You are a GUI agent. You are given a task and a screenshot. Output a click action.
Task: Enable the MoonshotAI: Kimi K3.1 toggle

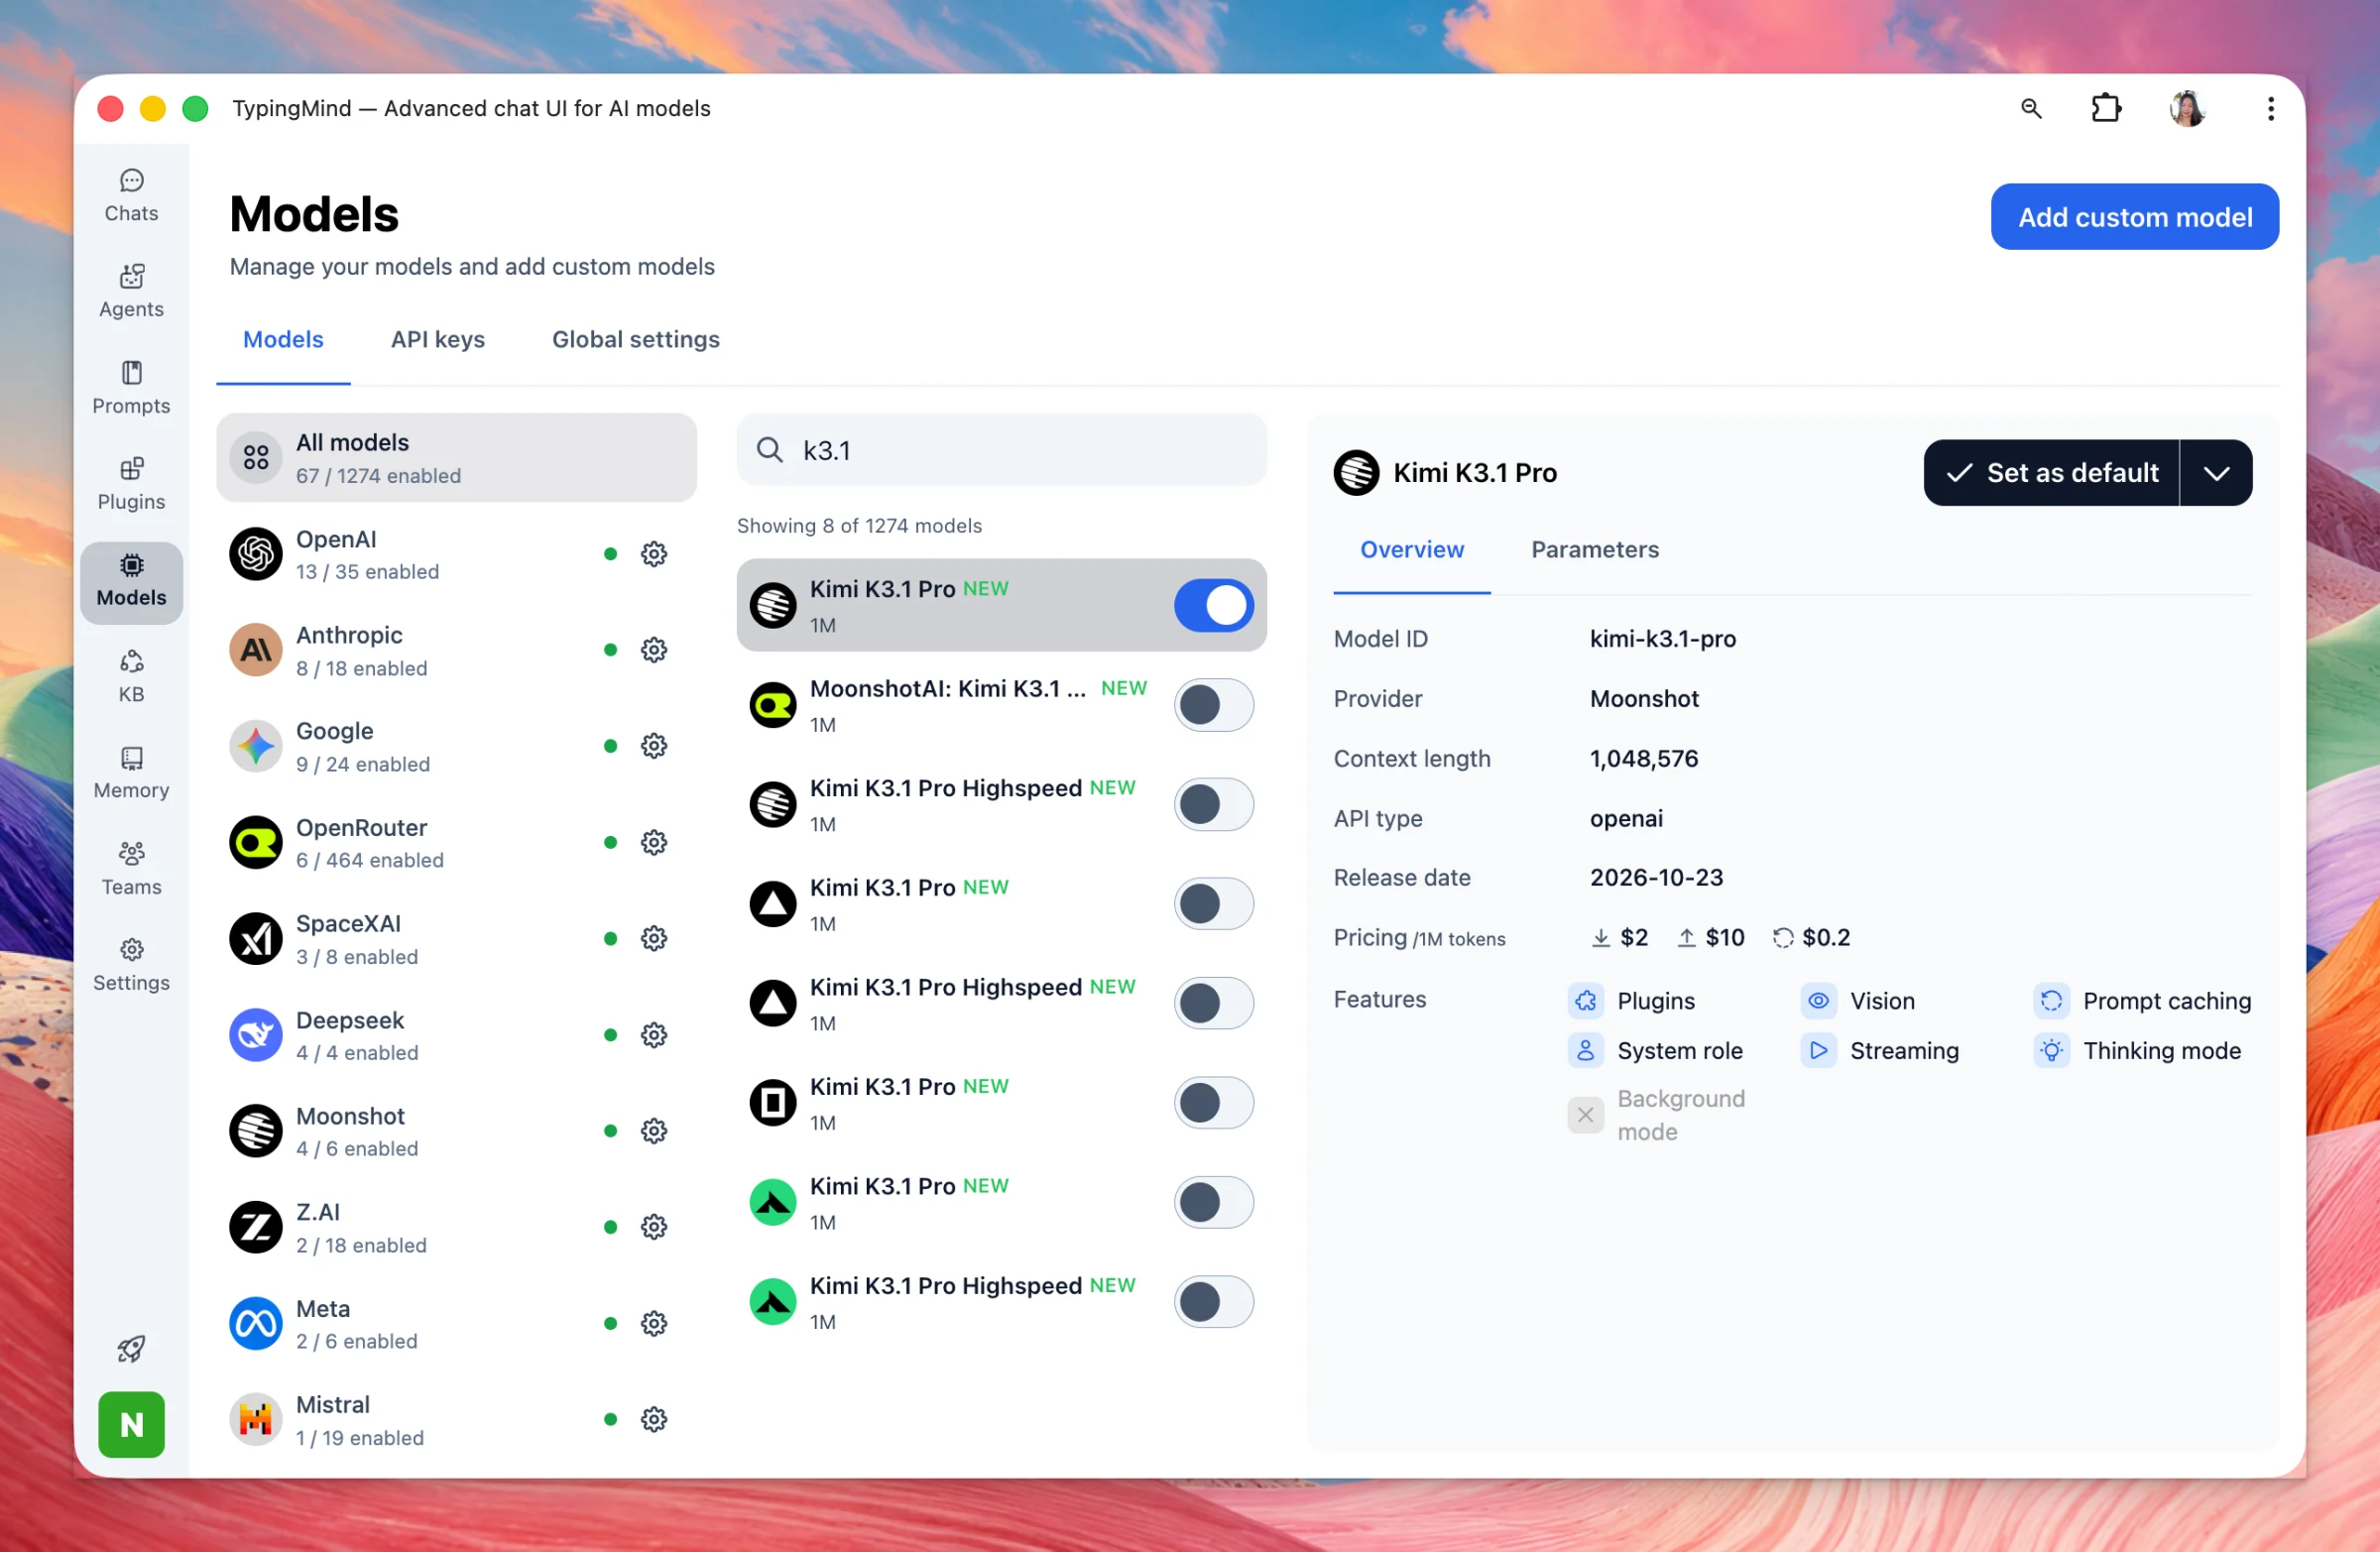click(1213, 705)
